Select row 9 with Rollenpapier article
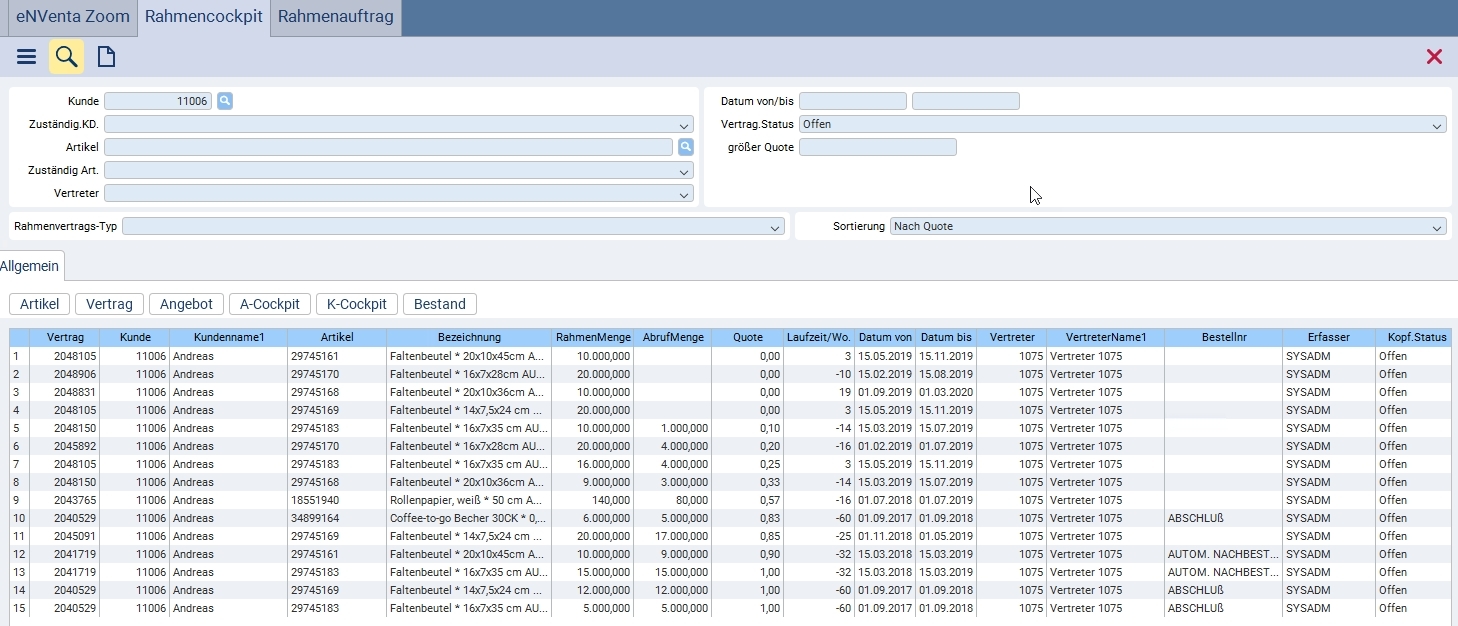The height and width of the screenshot is (626, 1458). [x=467, y=500]
